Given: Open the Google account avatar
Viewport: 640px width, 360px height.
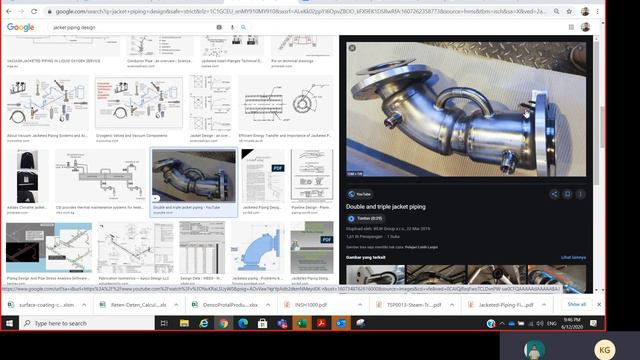Looking at the screenshot, I should click(x=585, y=27).
